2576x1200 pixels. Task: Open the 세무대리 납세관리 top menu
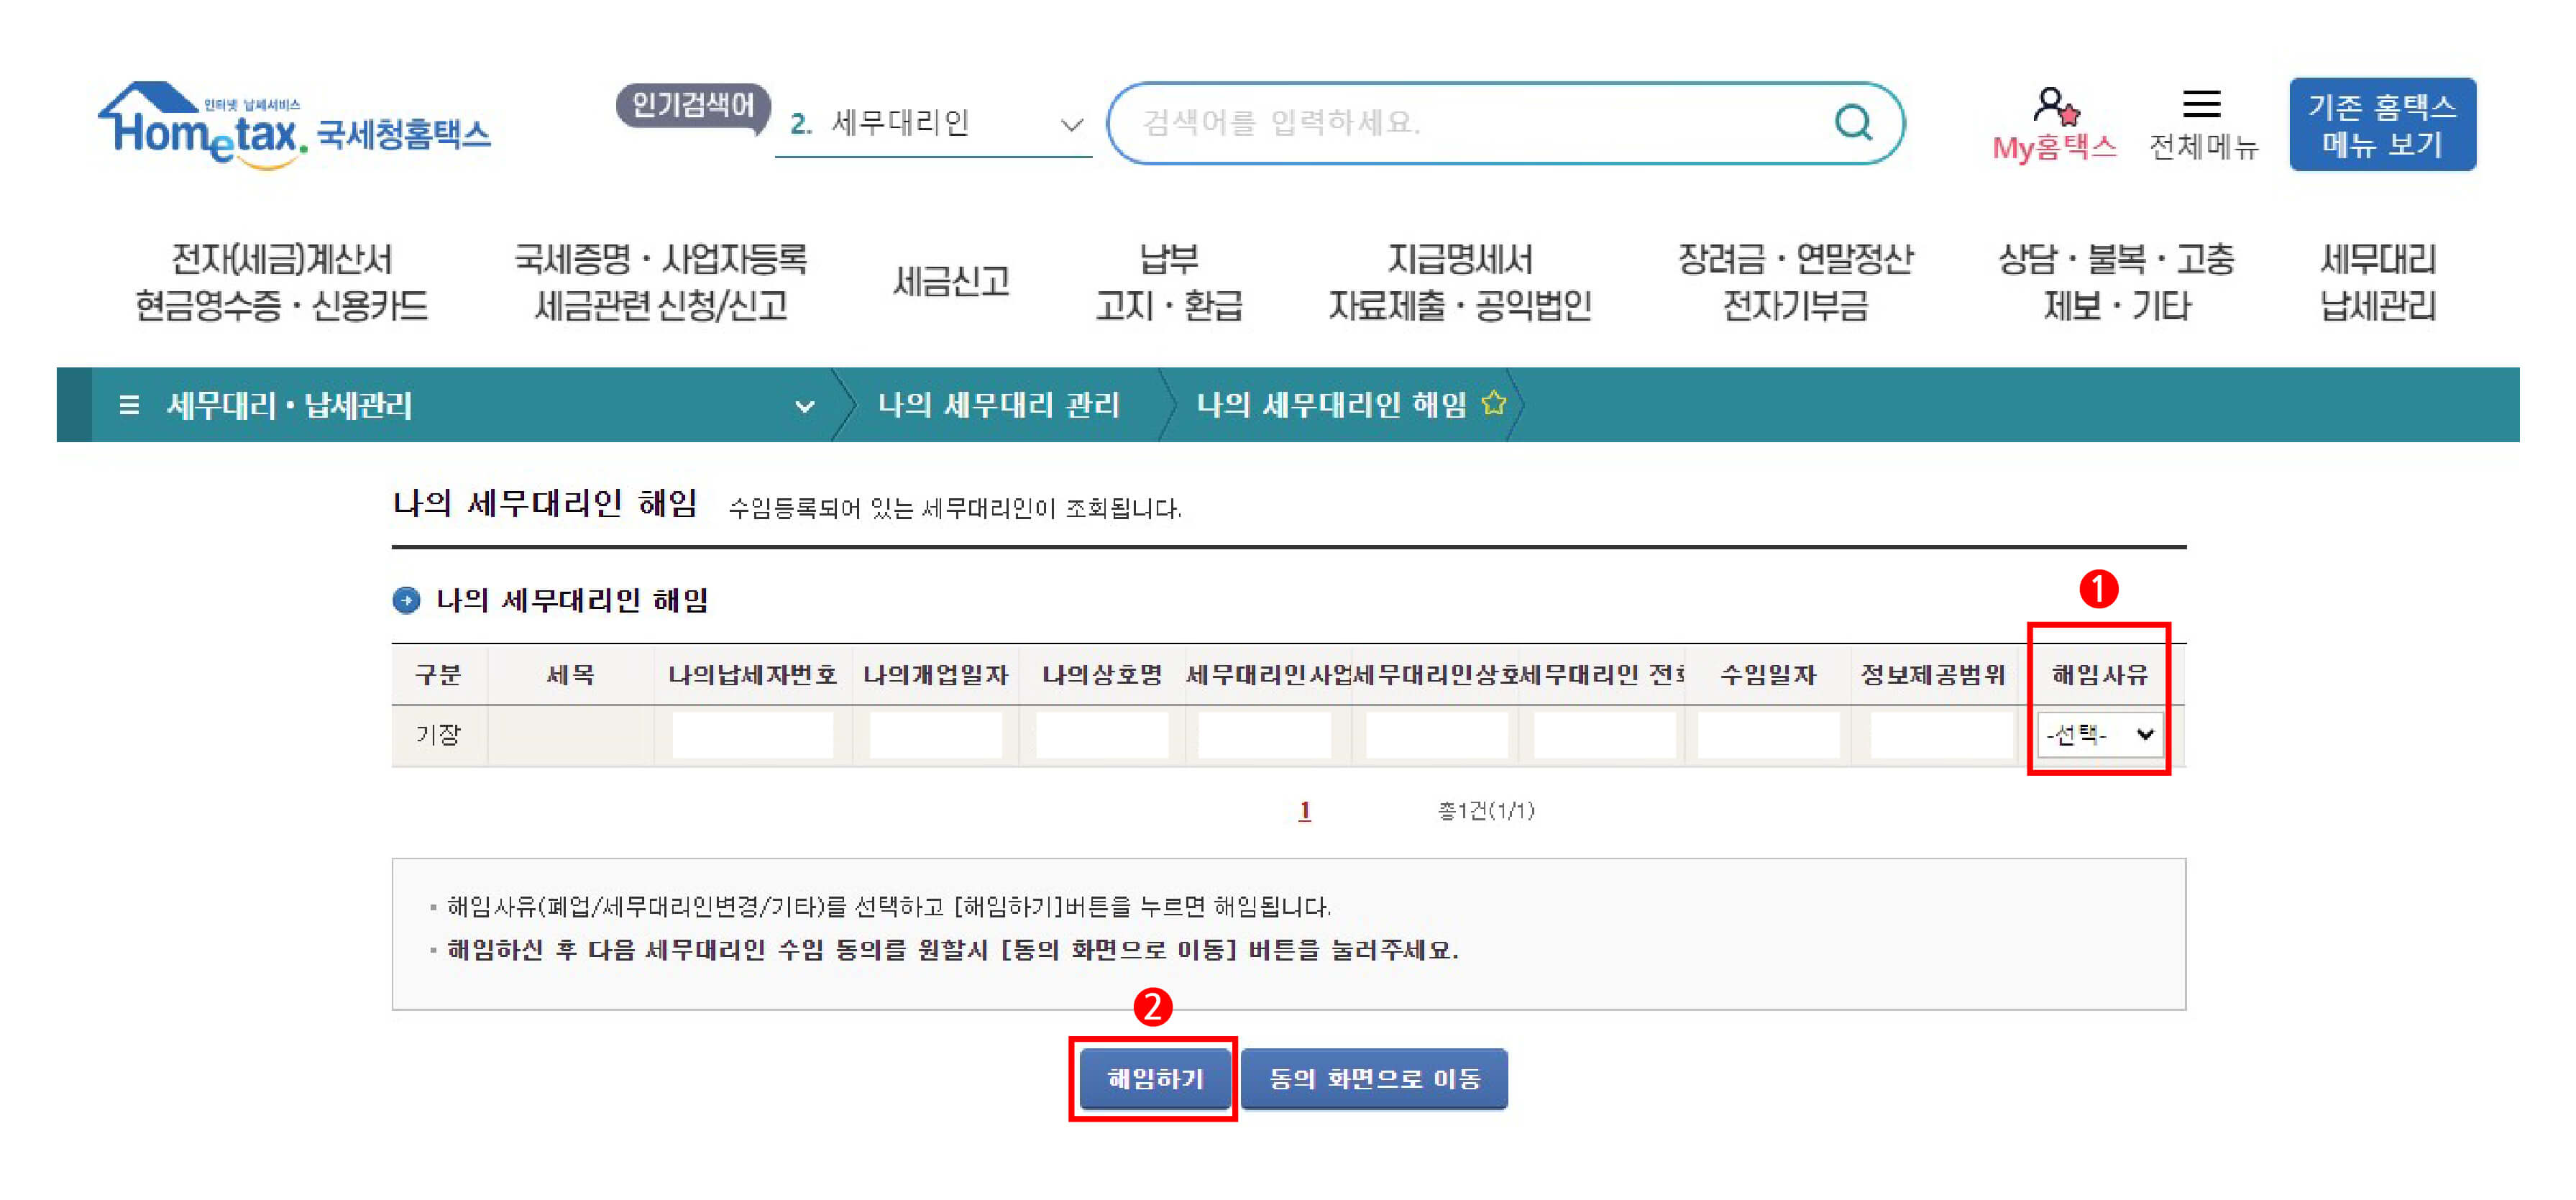pyautogui.click(x=2377, y=282)
